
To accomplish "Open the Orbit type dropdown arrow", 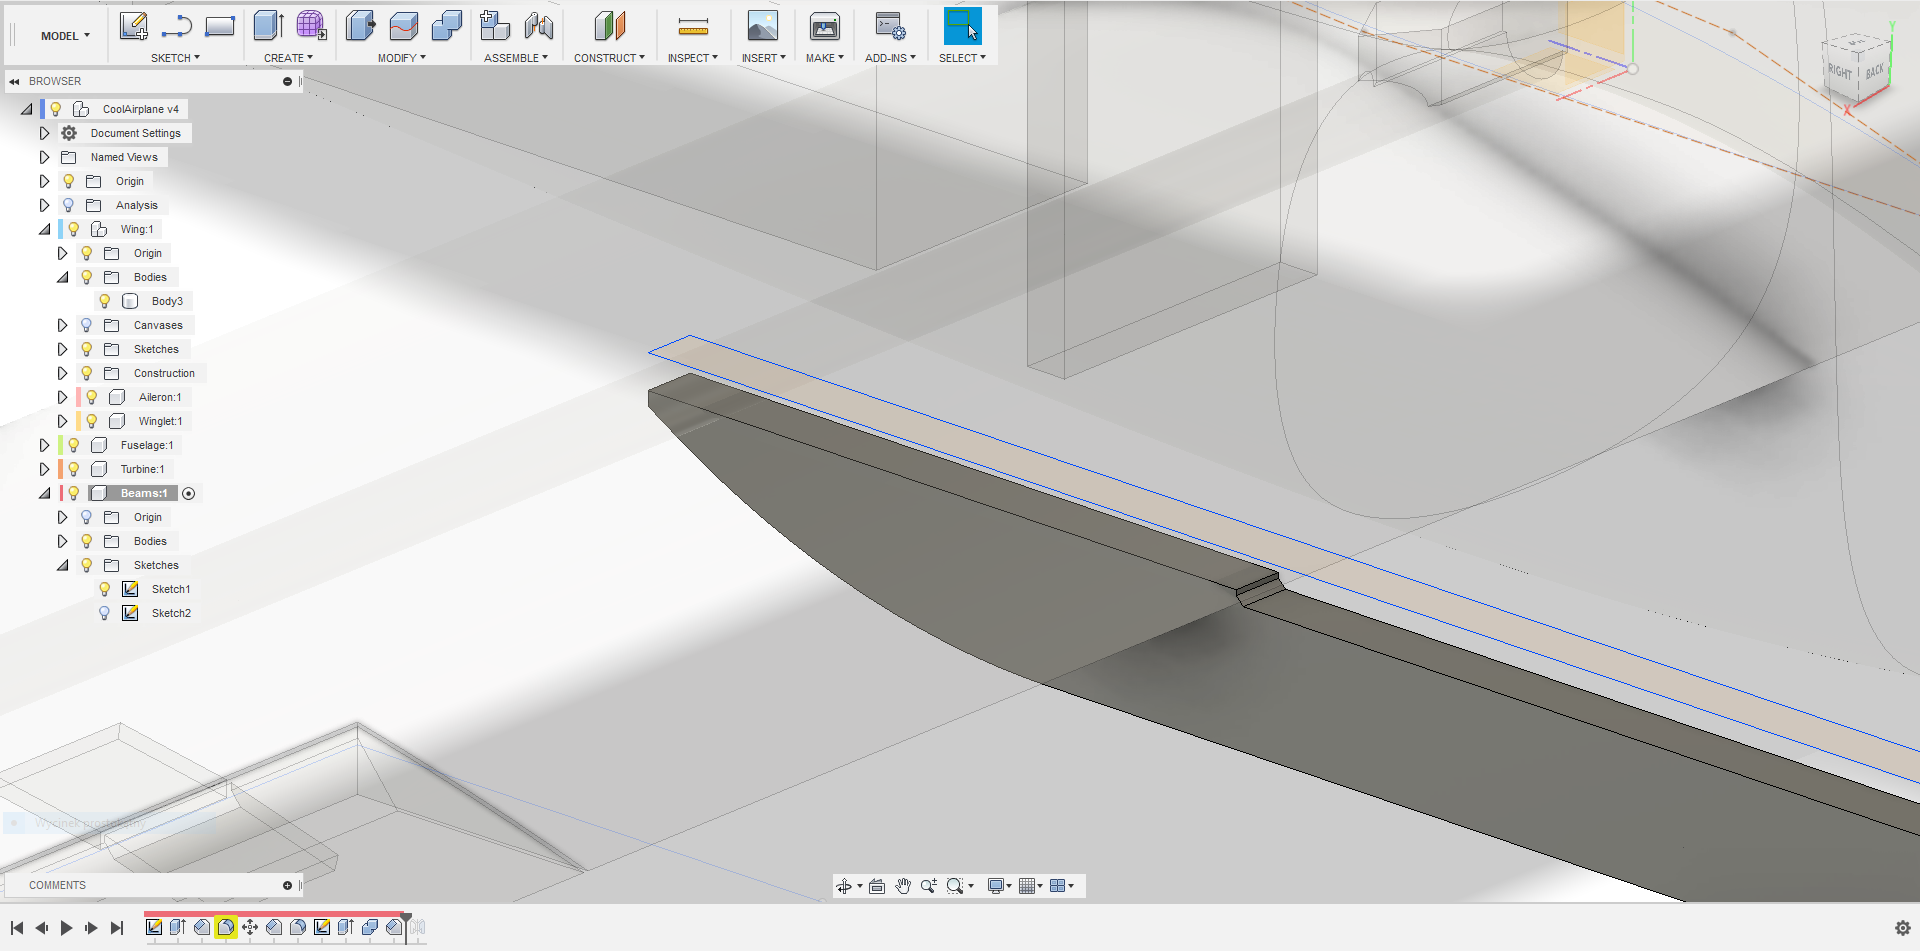I will tap(860, 886).
